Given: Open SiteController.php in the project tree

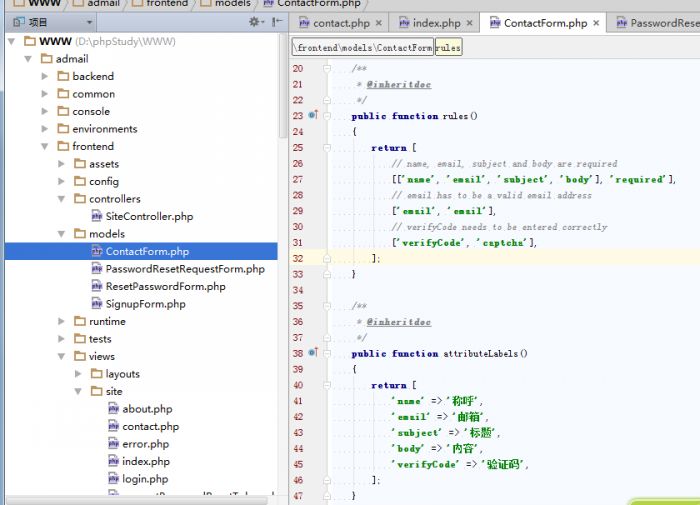Looking at the screenshot, I should [x=149, y=216].
